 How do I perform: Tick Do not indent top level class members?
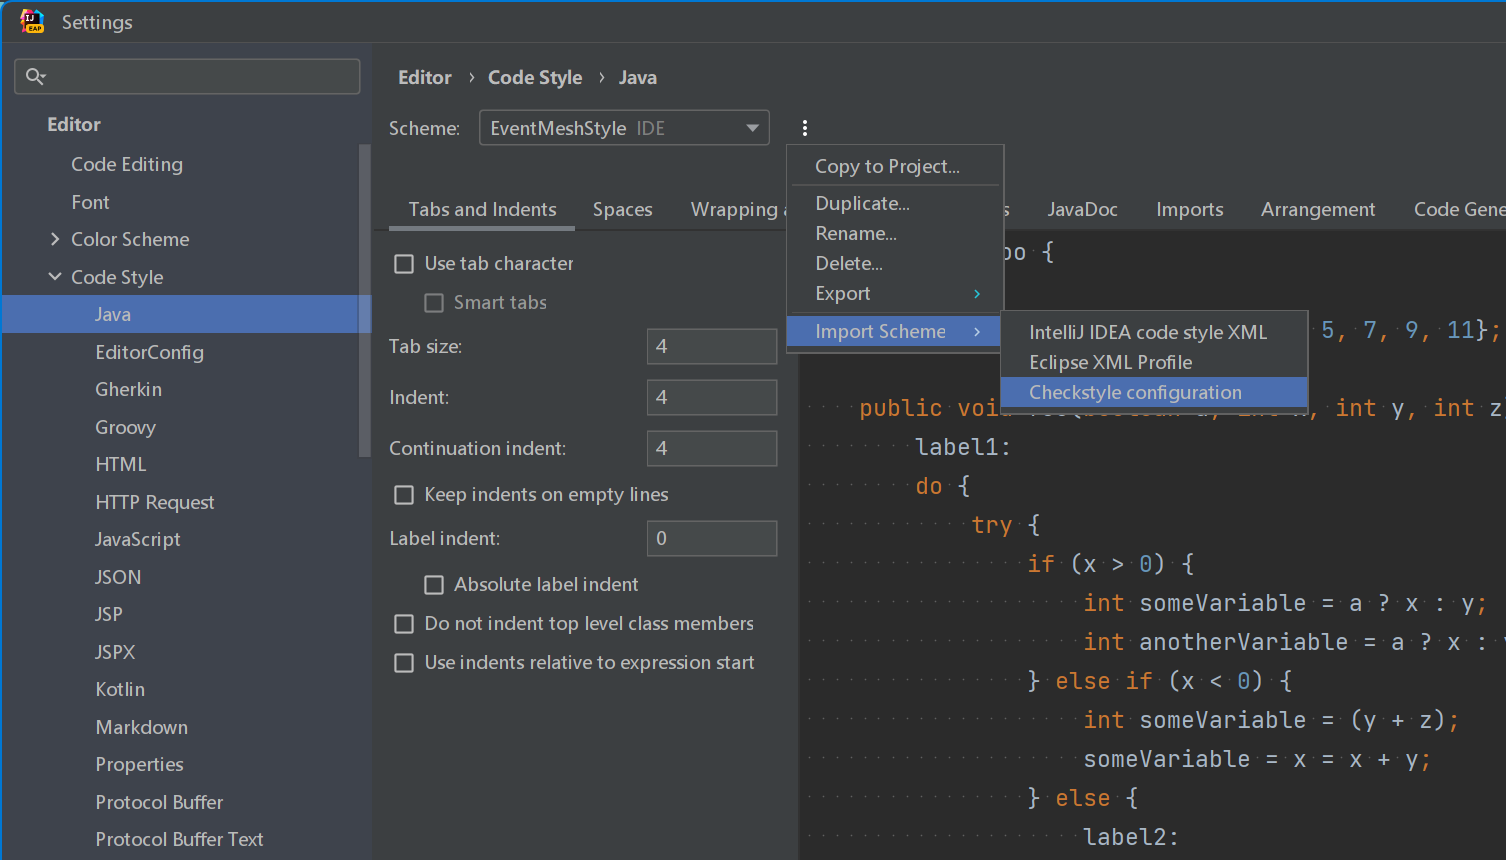[404, 624]
